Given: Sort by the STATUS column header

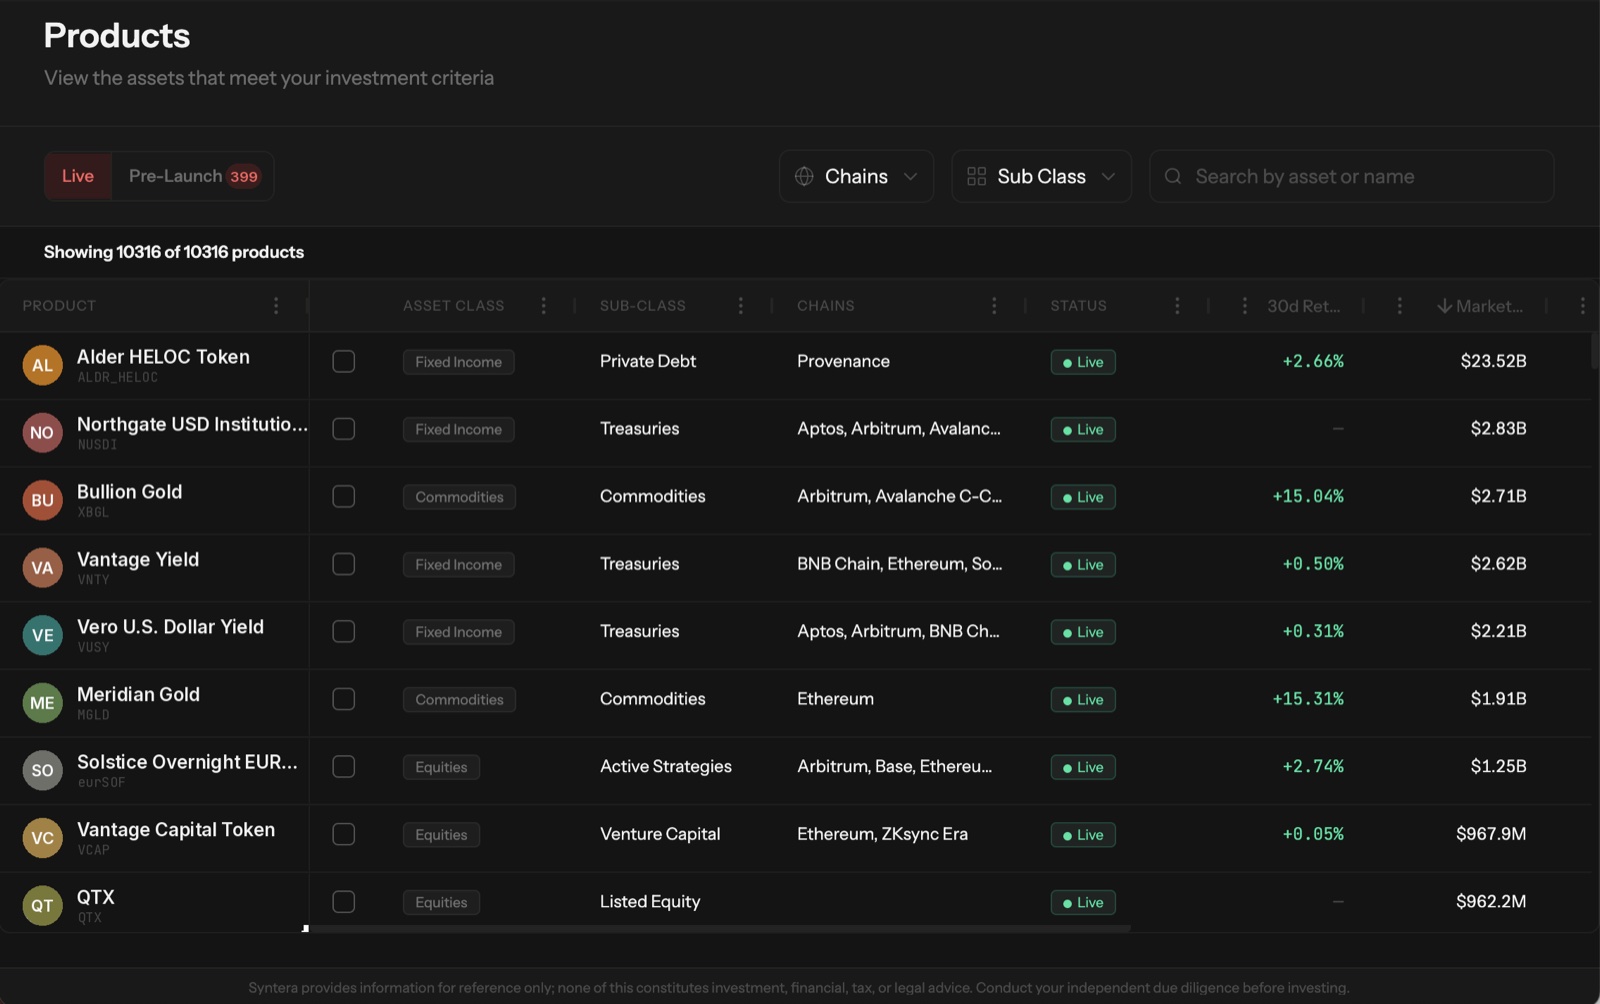Looking at the screenshot, I should pyautogui.click(x=1078, y=306).
